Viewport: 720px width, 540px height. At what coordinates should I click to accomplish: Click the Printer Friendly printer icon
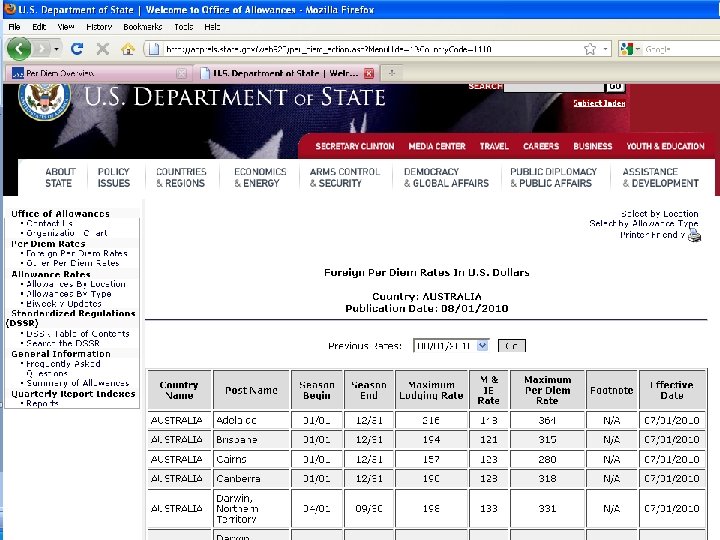694,236
